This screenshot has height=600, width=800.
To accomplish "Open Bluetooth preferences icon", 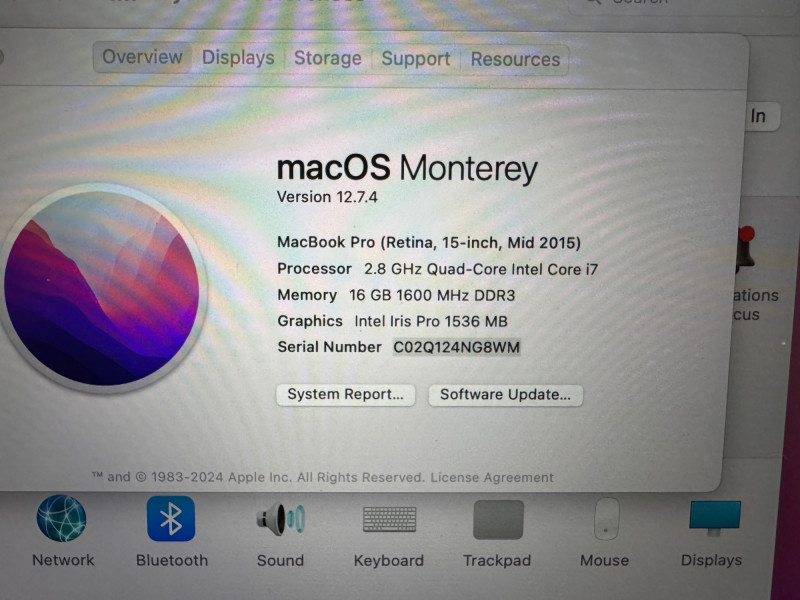I will click(171, 519).
